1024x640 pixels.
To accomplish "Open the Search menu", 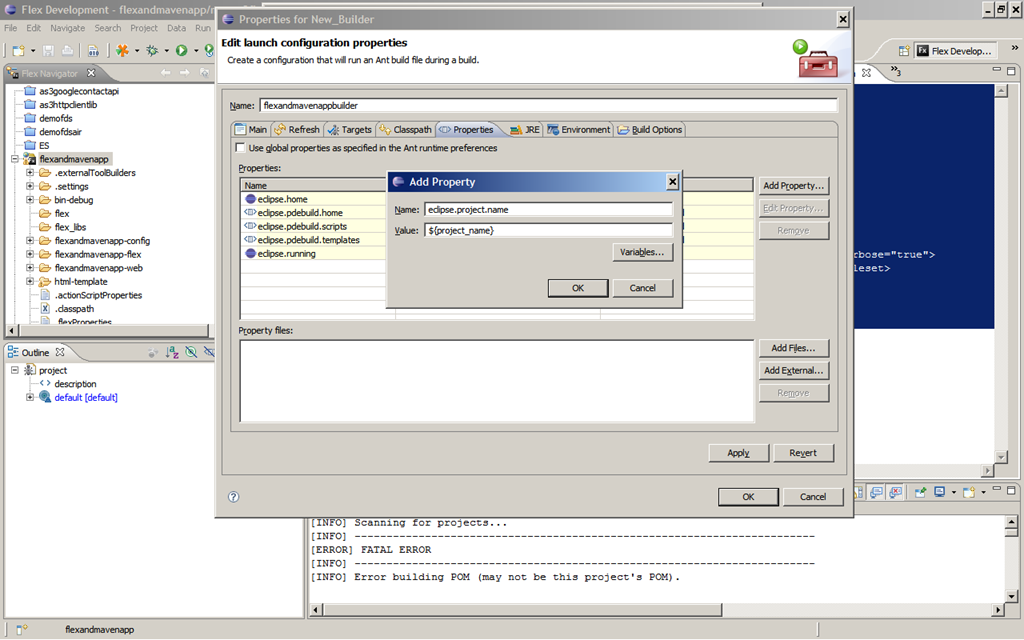I will coord(108,28).
